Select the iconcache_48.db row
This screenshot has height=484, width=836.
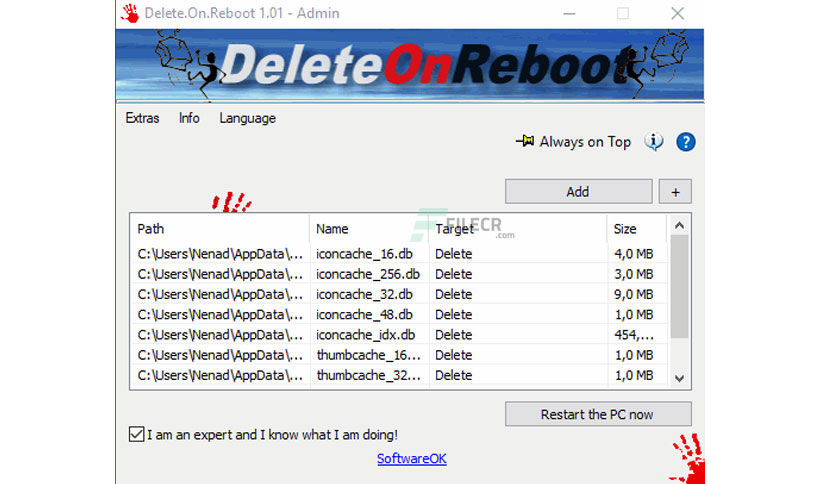click(400, 314)
